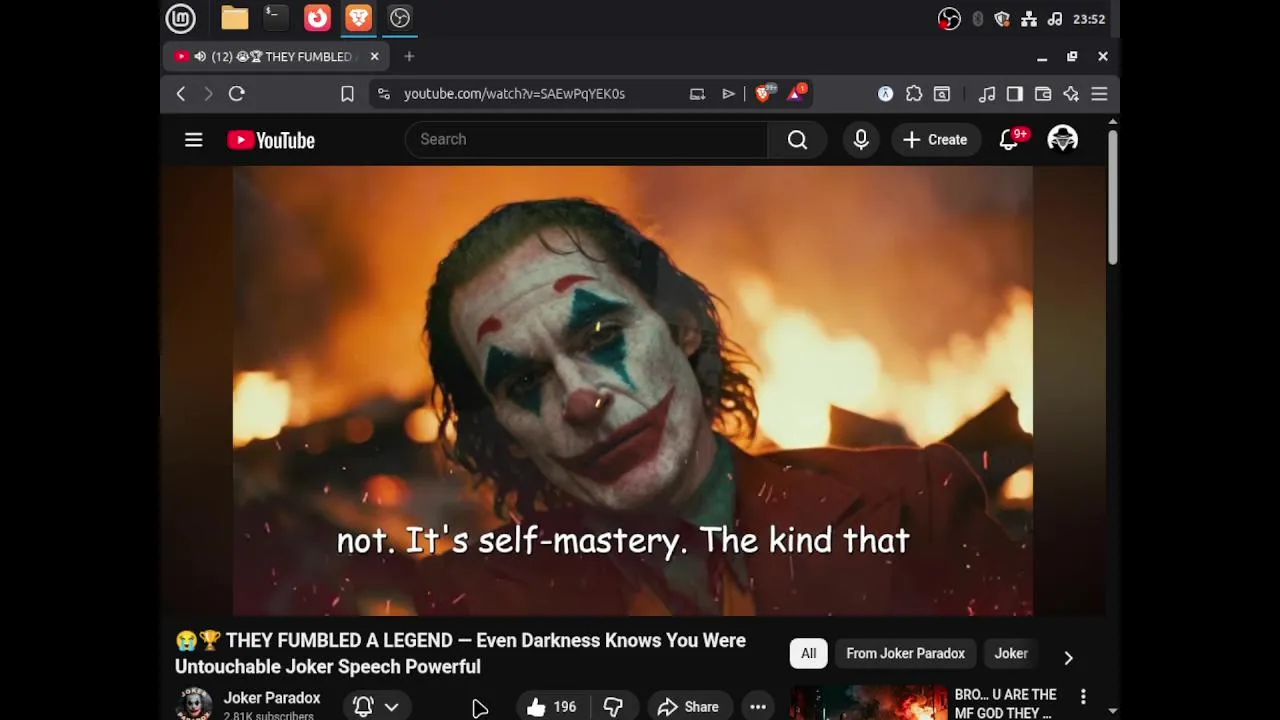Click the search magnifier button

pyautogui.click(x=797, y=140)
